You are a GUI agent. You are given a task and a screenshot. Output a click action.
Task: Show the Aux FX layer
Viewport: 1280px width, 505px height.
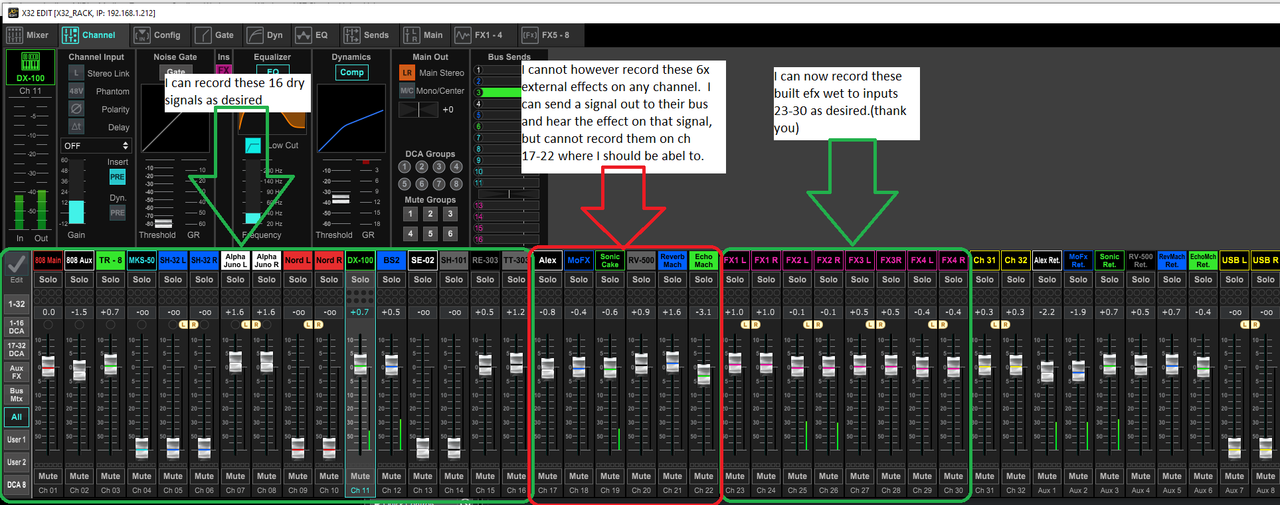pyautogui.click(x=15, y=372)
